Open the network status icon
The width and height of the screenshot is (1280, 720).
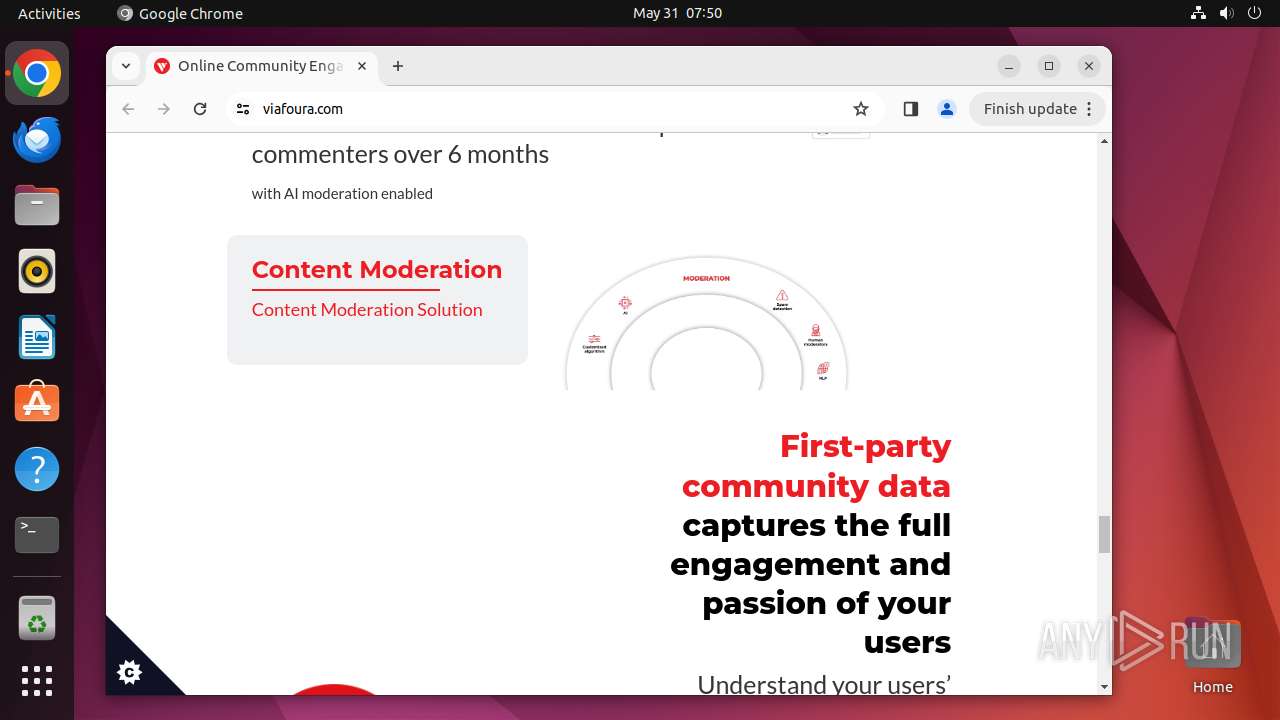[x=1198, y=13]
